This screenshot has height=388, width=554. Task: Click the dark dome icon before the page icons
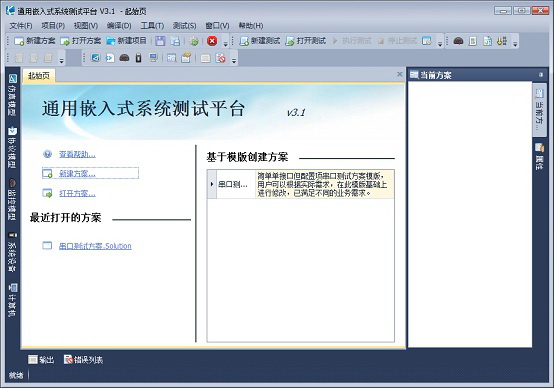[x=458, y=41]
